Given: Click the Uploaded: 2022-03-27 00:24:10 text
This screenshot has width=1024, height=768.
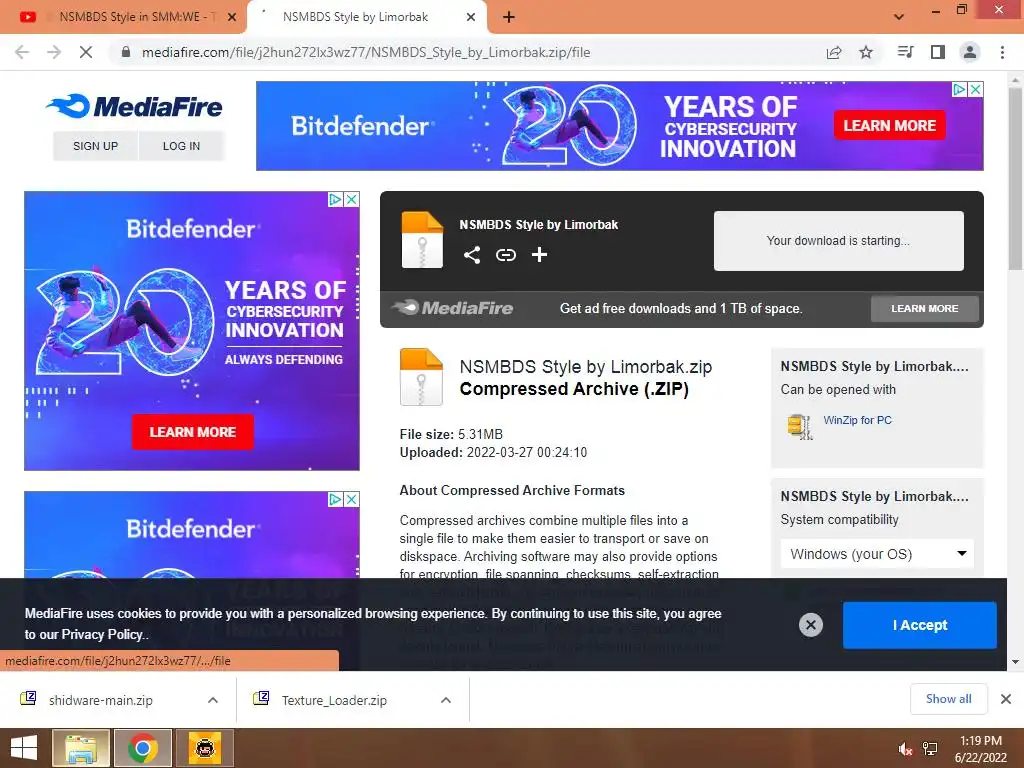Looking at the screenshot, I should tap(493, 453).
